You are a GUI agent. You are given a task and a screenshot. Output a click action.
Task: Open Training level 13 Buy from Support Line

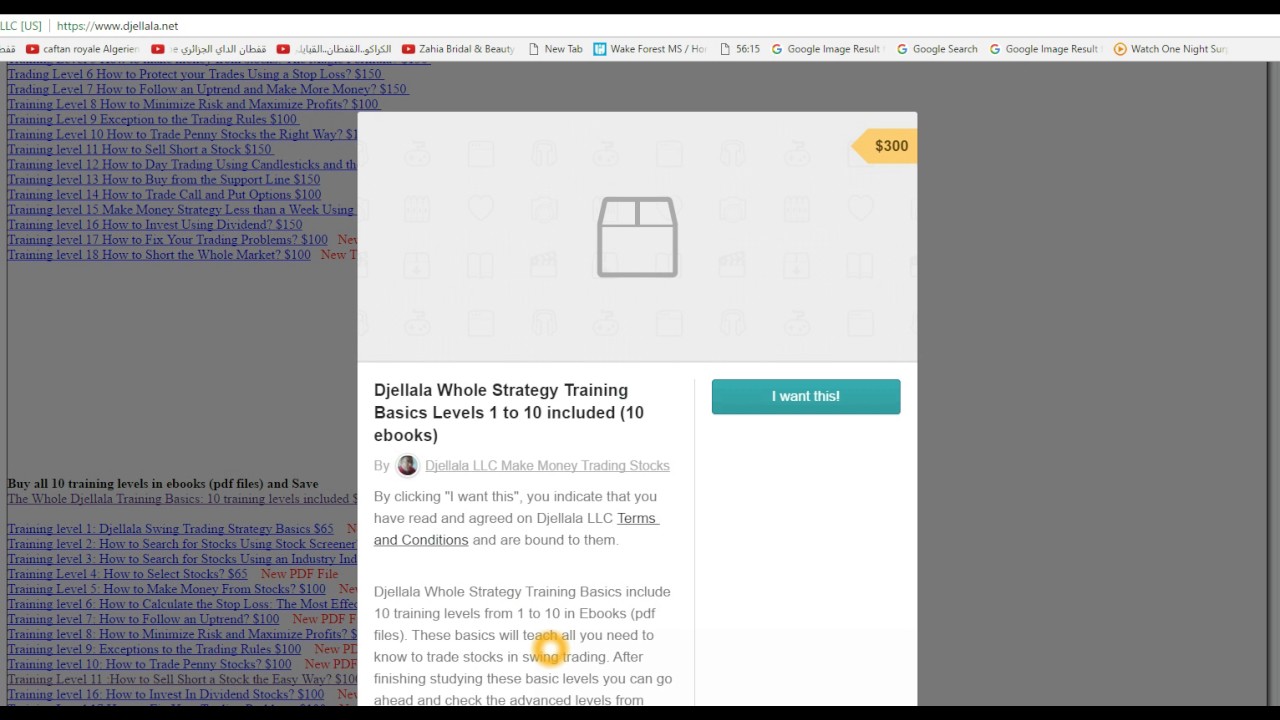(x=164, y=179)
